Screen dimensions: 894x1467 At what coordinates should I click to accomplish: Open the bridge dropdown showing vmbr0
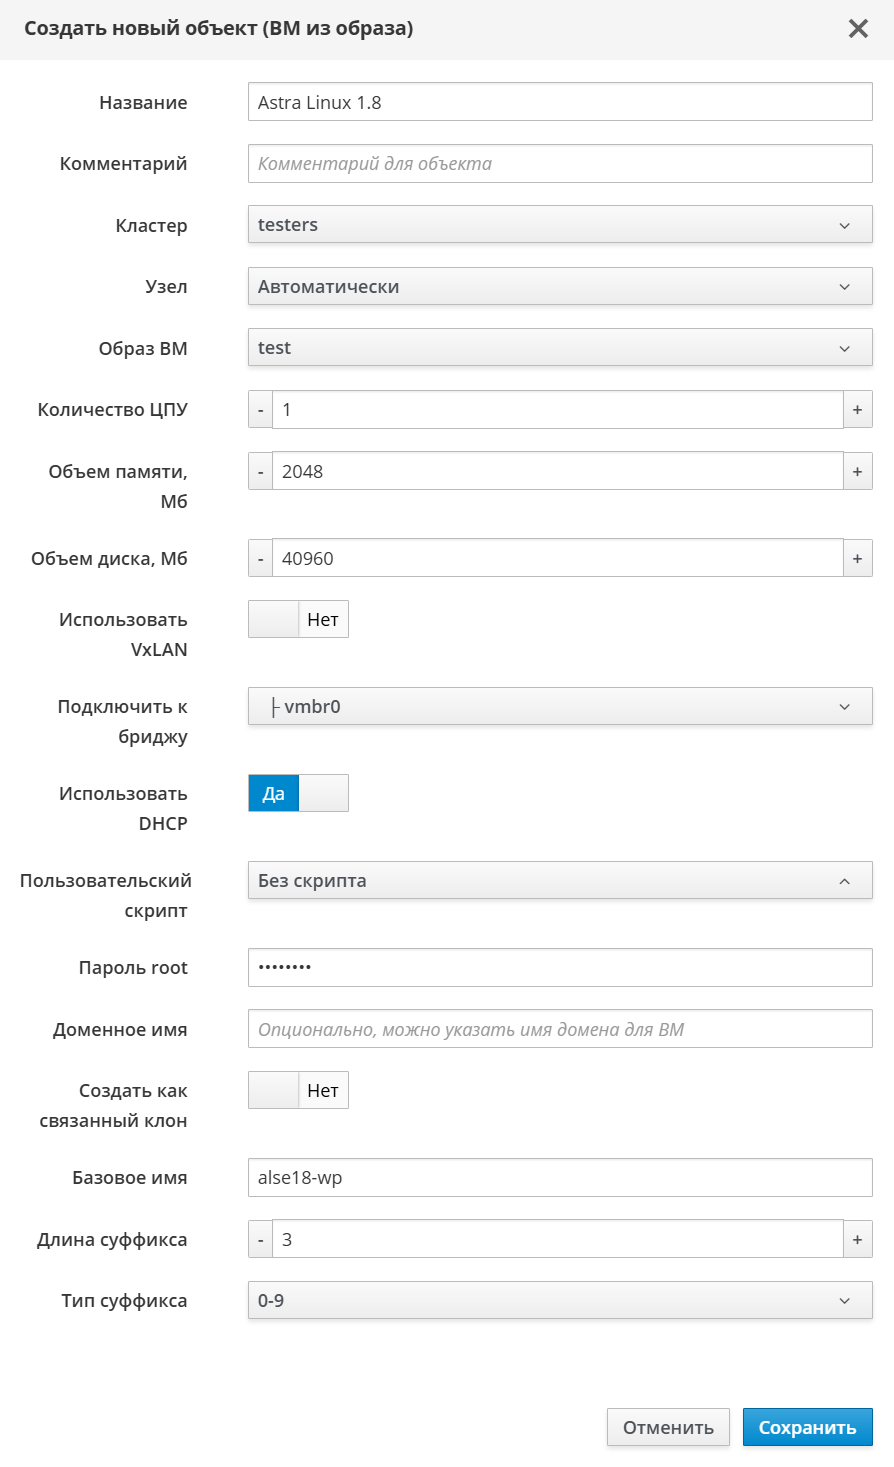[x=560, y=707]
